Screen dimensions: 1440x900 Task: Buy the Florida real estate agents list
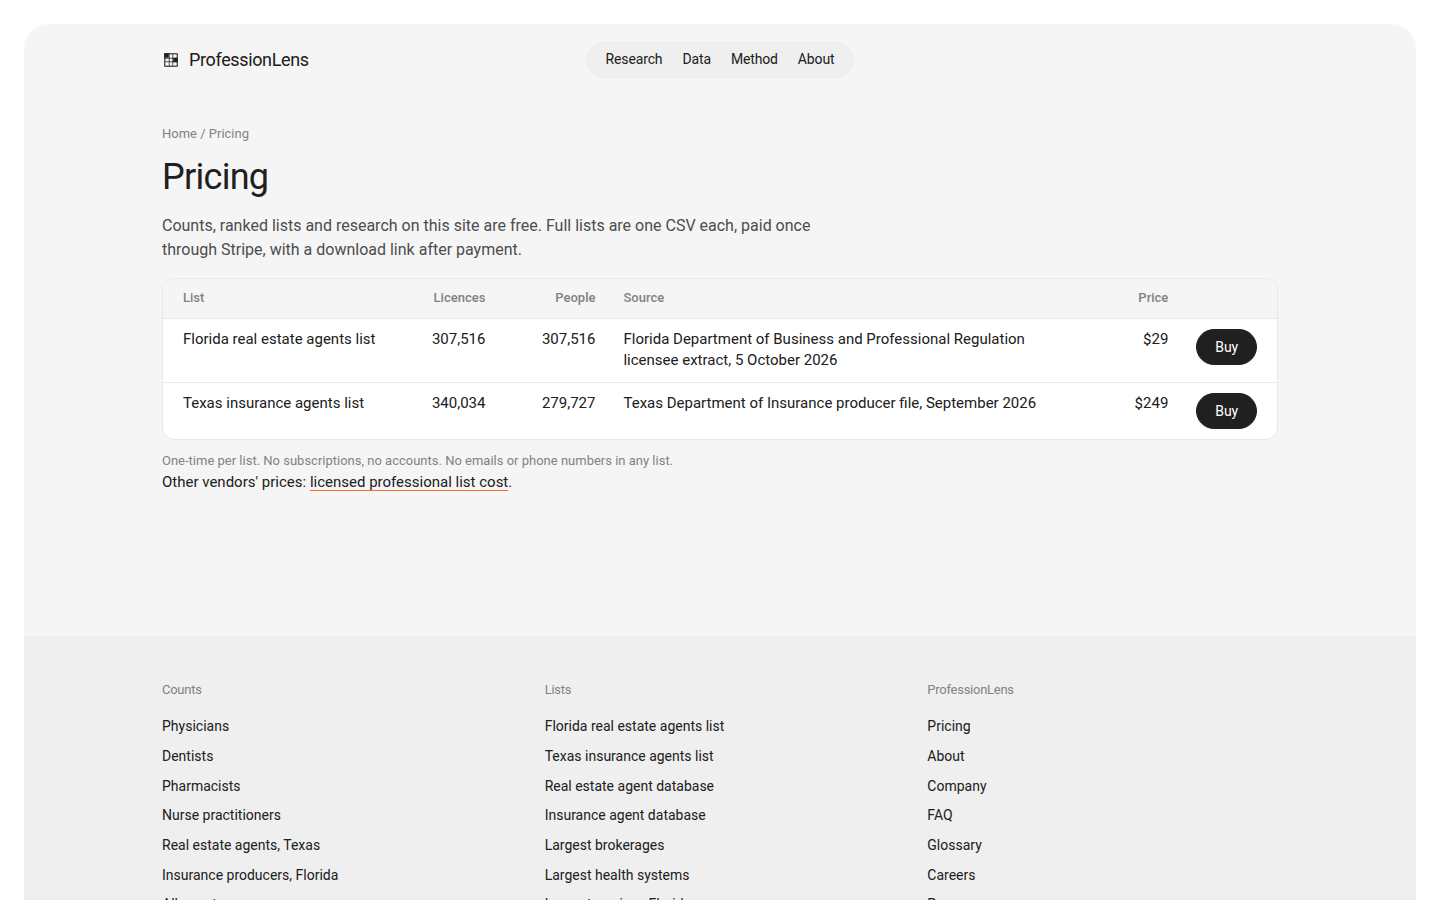[1226, 347]
